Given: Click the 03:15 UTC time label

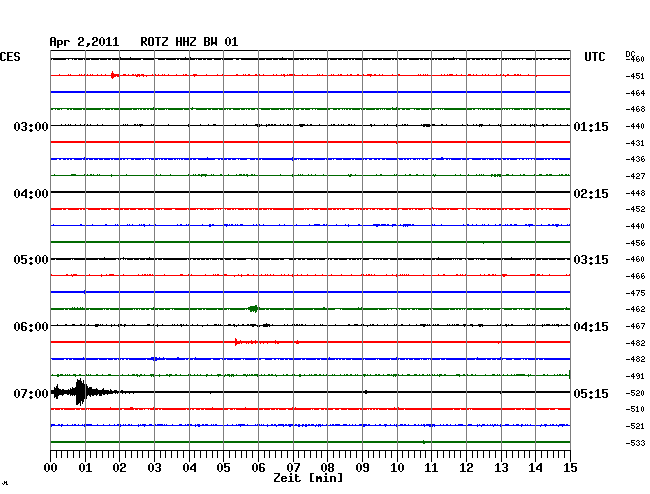Looking at the screenshot, I should point(591,260).
